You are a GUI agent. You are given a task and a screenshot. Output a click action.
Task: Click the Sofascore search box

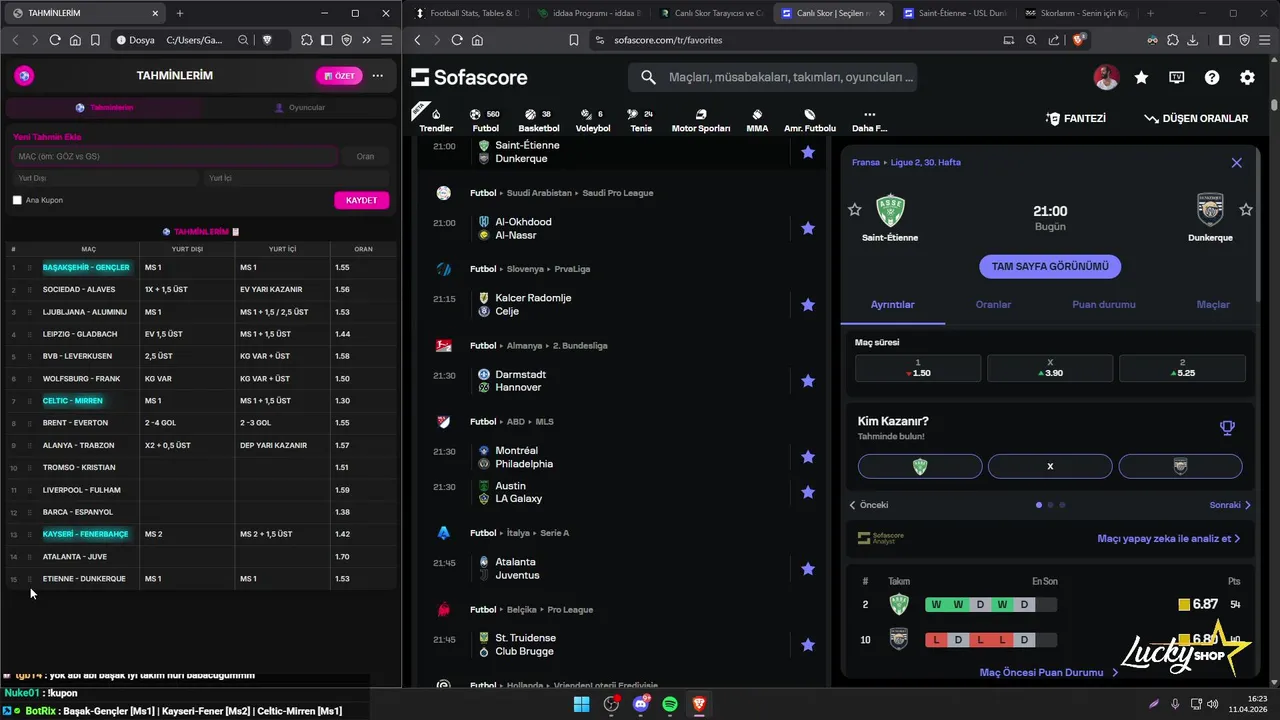click(772, 77)
